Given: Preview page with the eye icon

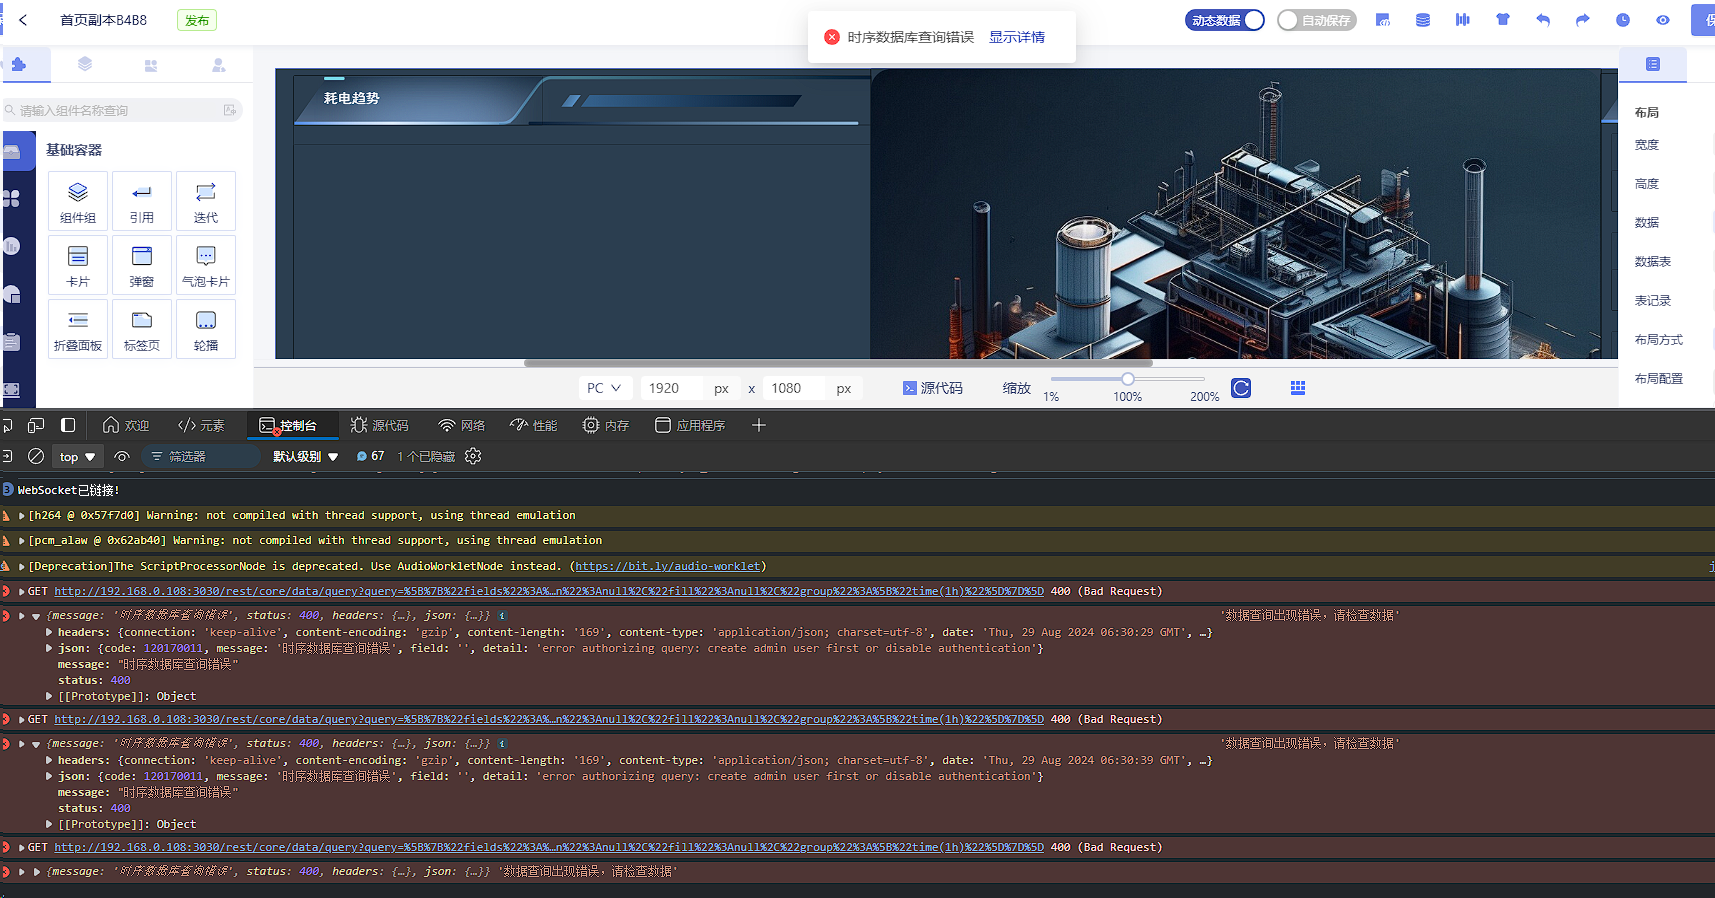Looking at the screenshot, I should point(1663,20).
